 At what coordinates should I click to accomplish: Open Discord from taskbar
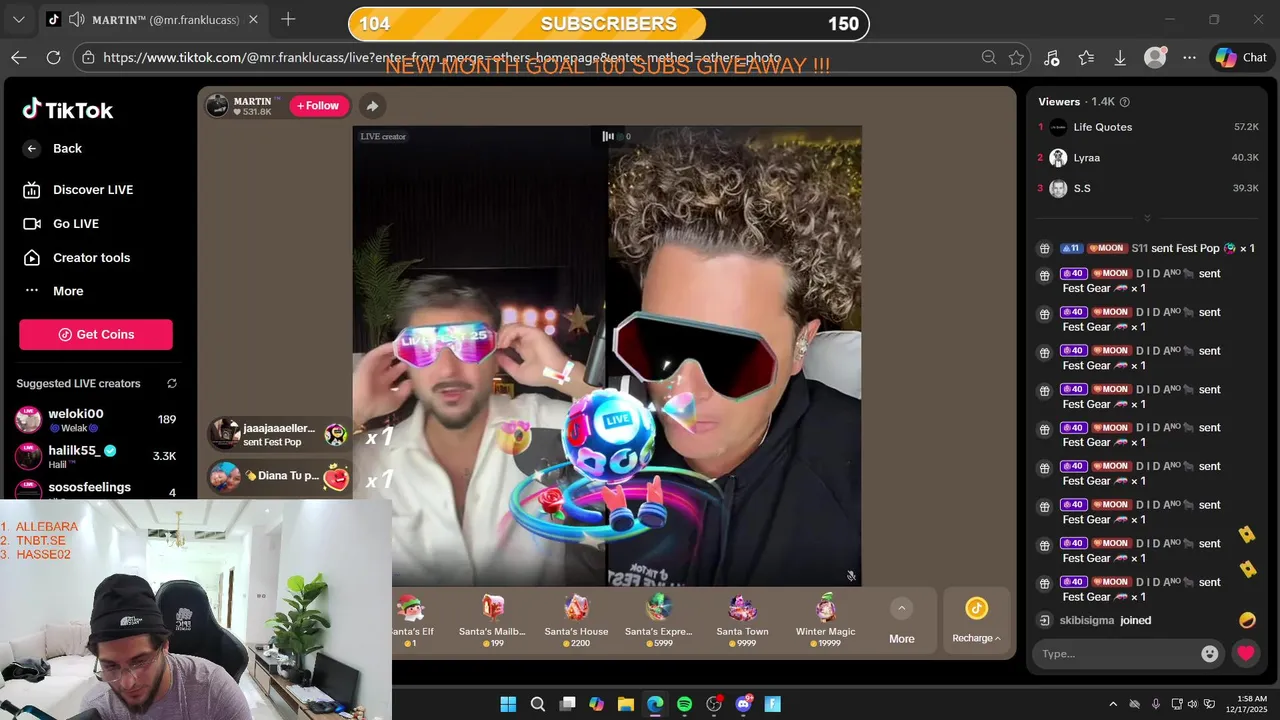(743, 704)
